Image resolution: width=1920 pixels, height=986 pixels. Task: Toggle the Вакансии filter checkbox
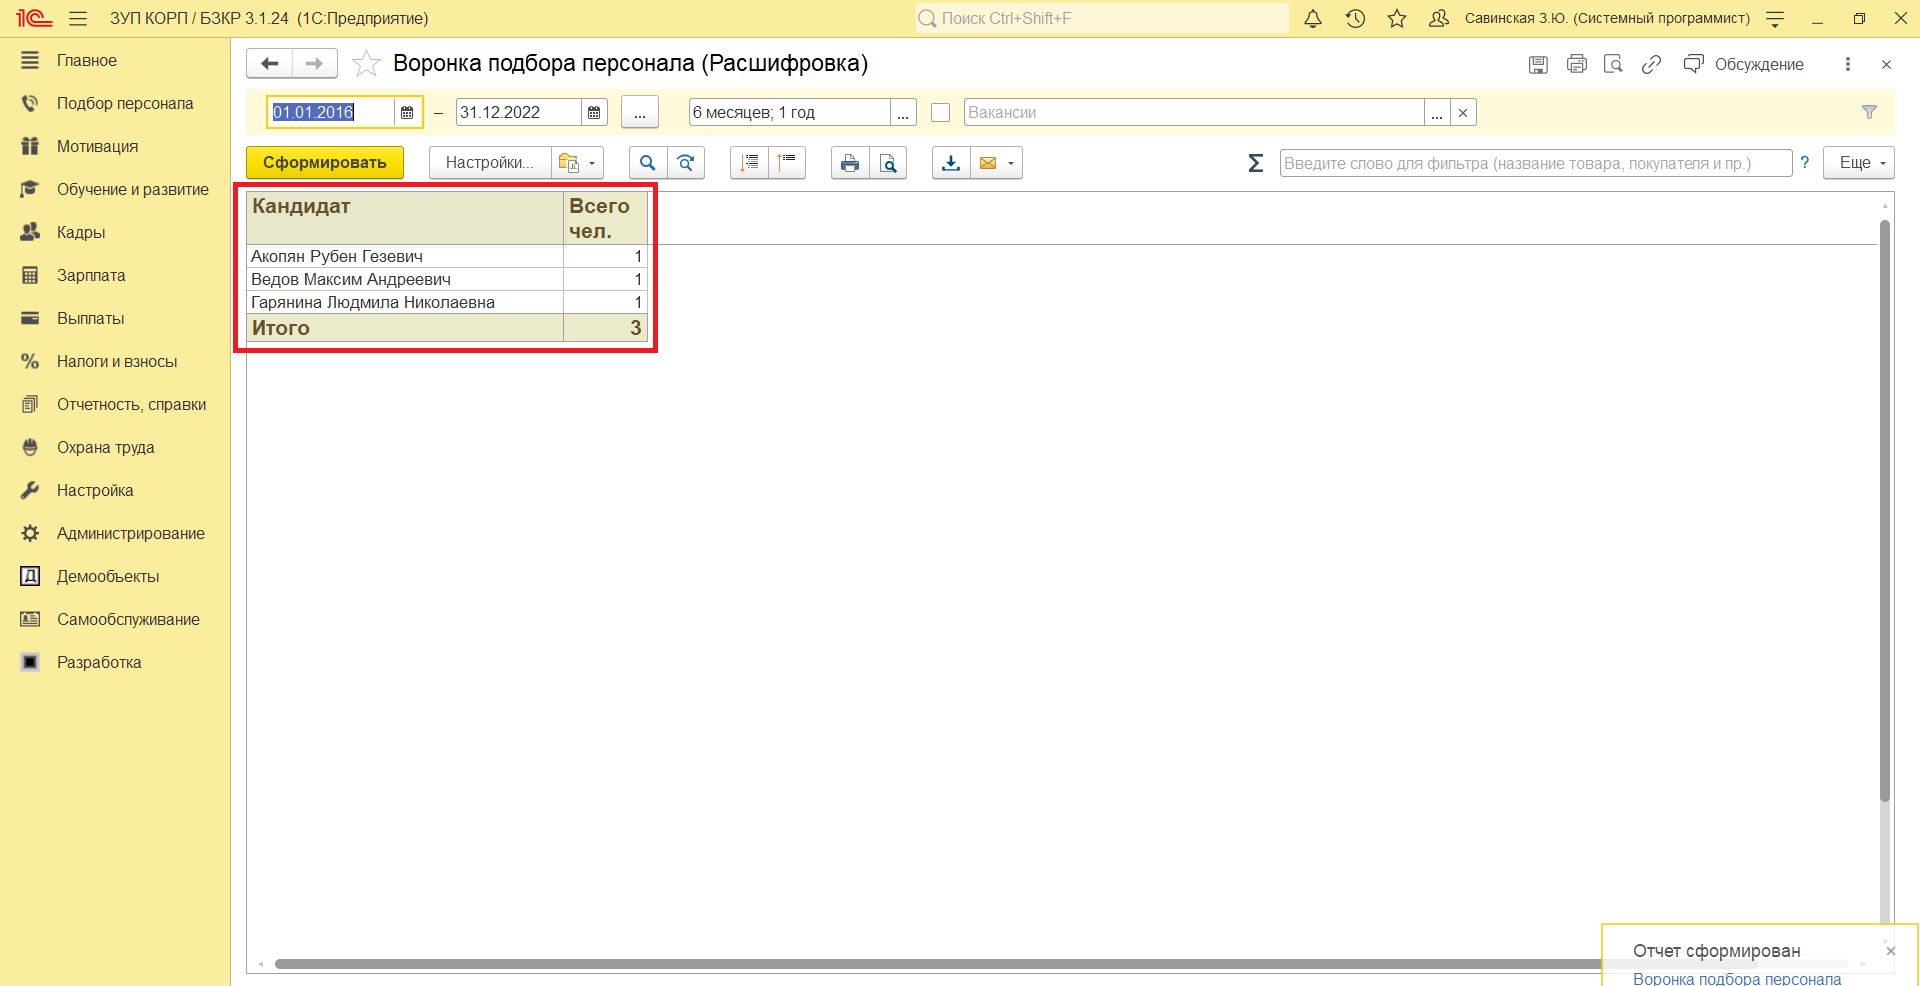click(940, 113)
